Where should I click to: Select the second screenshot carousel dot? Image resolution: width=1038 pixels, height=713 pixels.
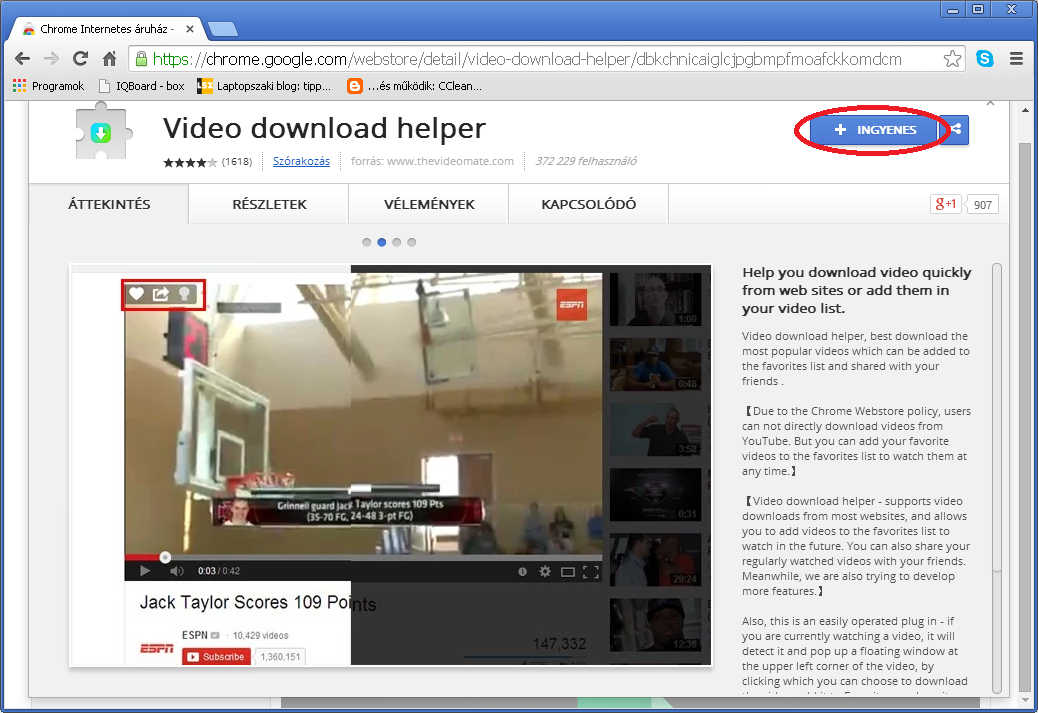381,242
